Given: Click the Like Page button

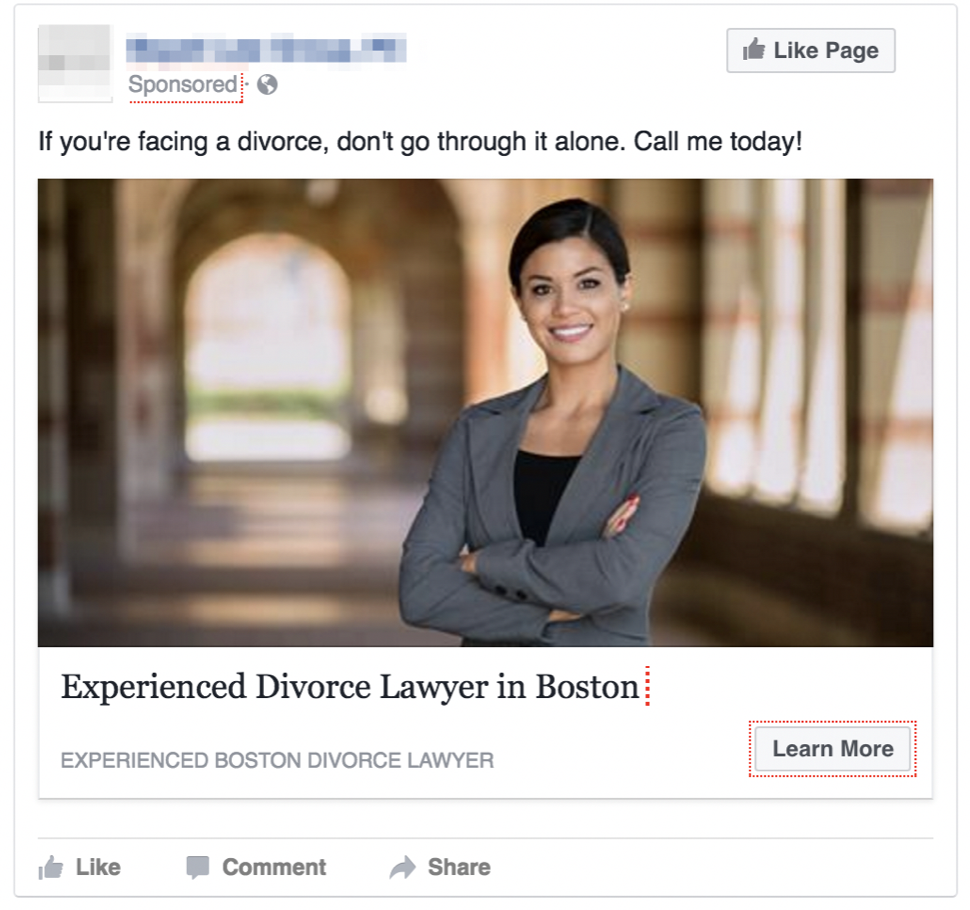Looking at the screenshot, I should click(810, 50).
